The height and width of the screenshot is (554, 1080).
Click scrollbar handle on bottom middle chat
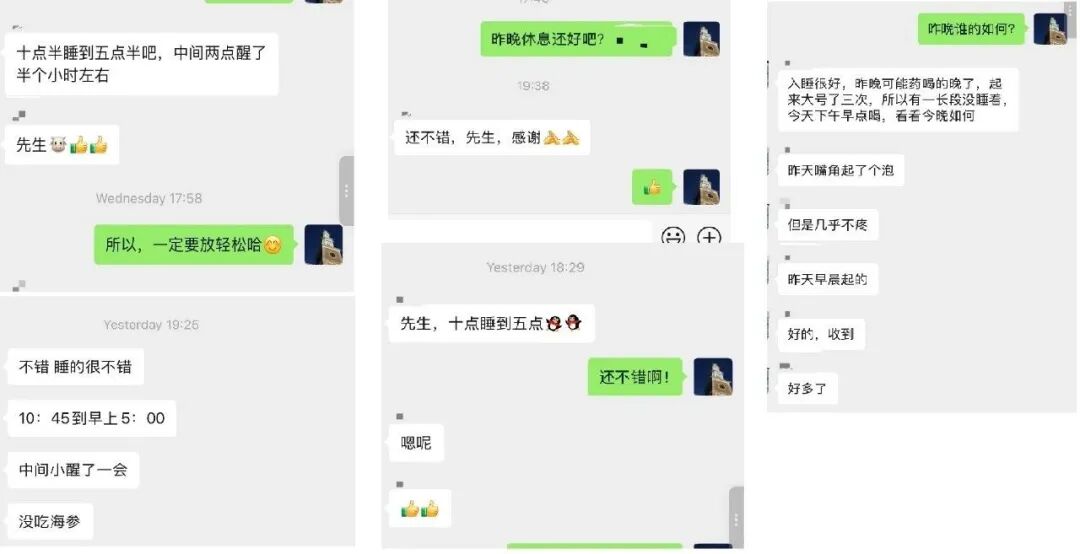[736, 519]
